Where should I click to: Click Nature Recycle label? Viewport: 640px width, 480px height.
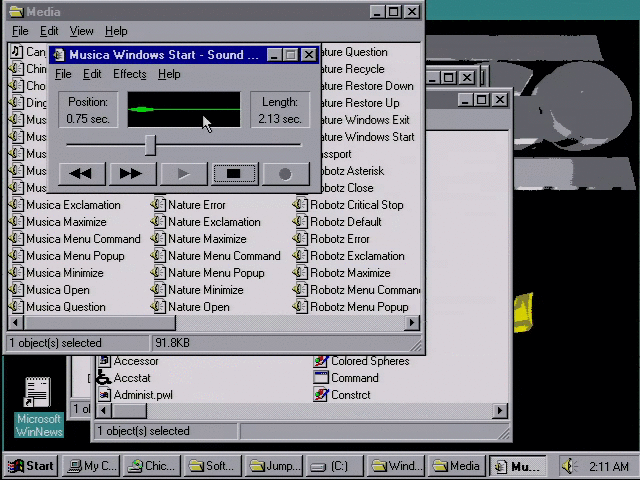click(x=351, y=69)
